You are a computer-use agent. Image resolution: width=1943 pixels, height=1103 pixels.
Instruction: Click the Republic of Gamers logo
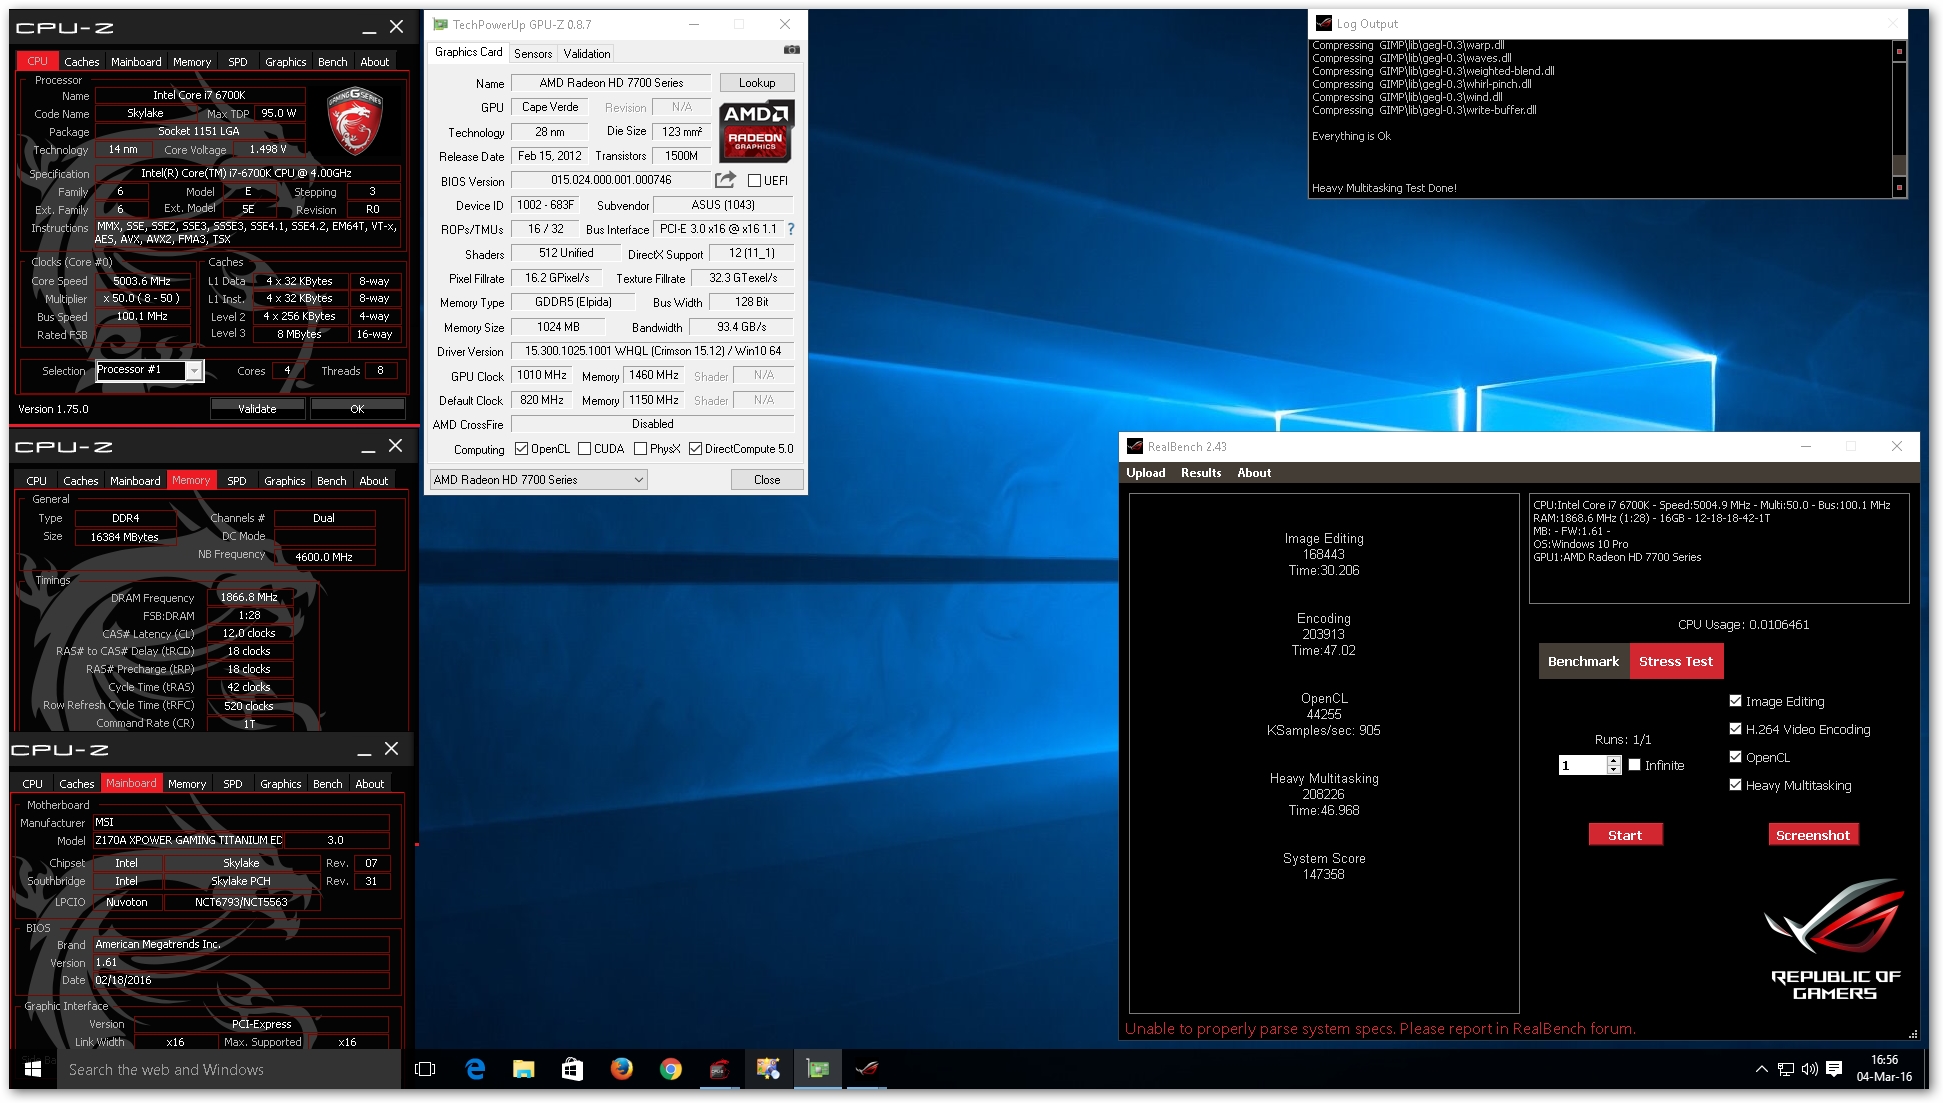(x=1835, y=940)
